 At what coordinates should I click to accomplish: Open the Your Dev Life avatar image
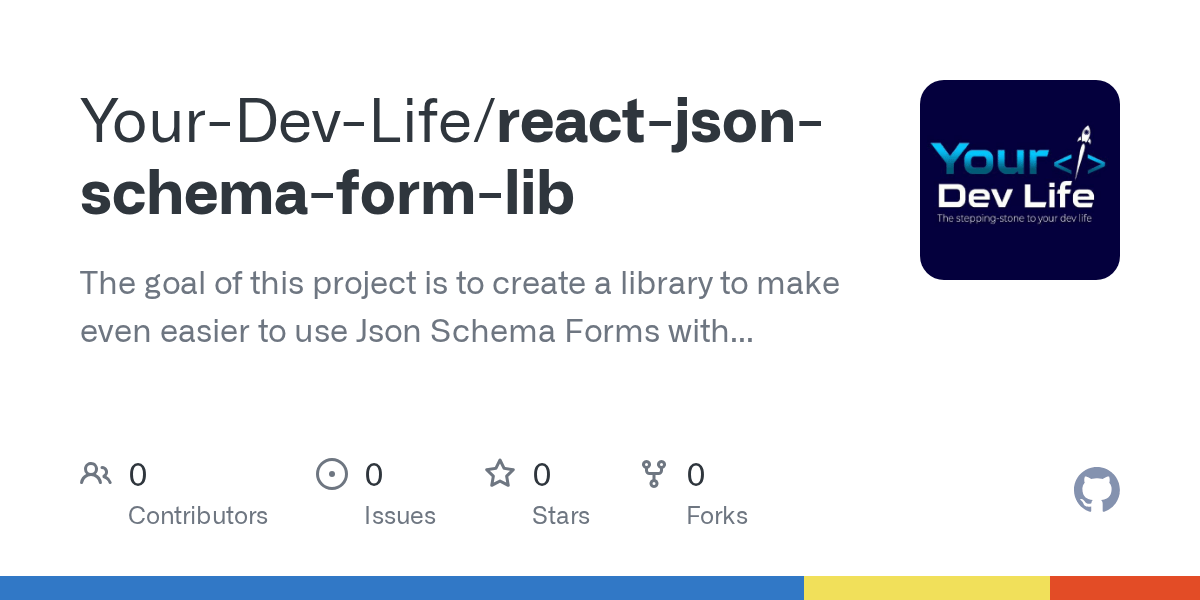pos(1020,180)
